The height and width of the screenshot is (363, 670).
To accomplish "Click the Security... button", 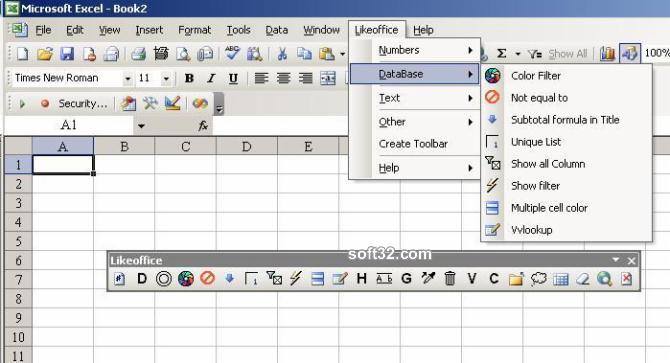I will 82,103.
